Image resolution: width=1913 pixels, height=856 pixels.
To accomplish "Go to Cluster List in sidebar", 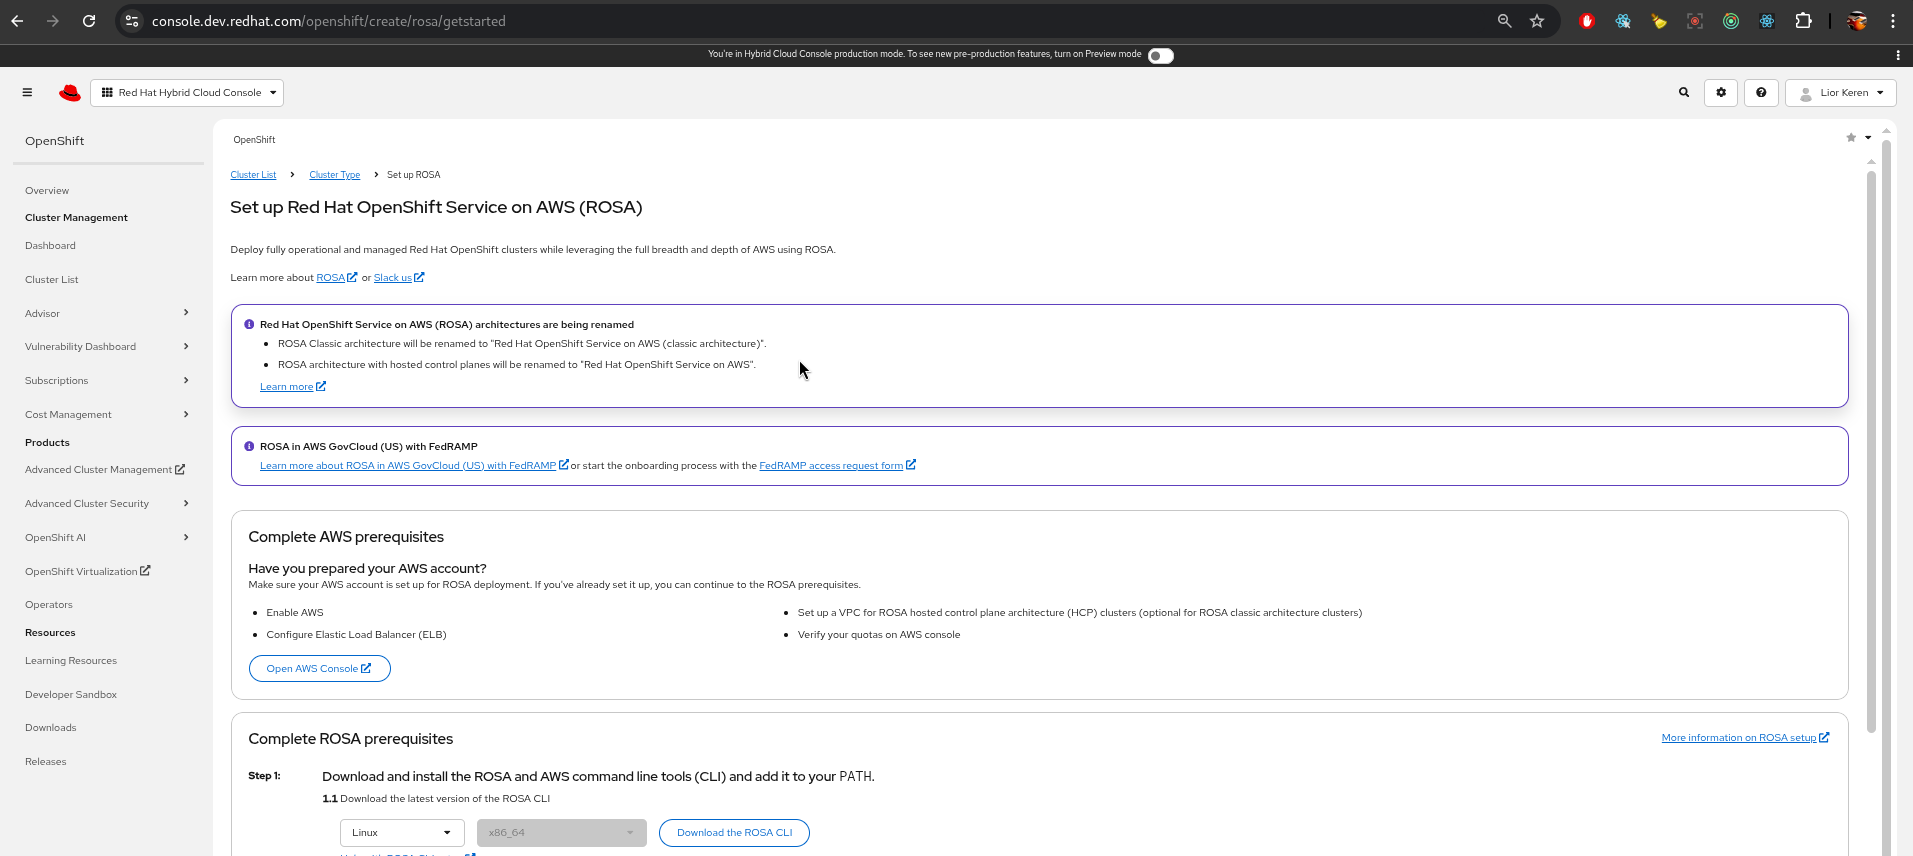I will pos(52,280).
